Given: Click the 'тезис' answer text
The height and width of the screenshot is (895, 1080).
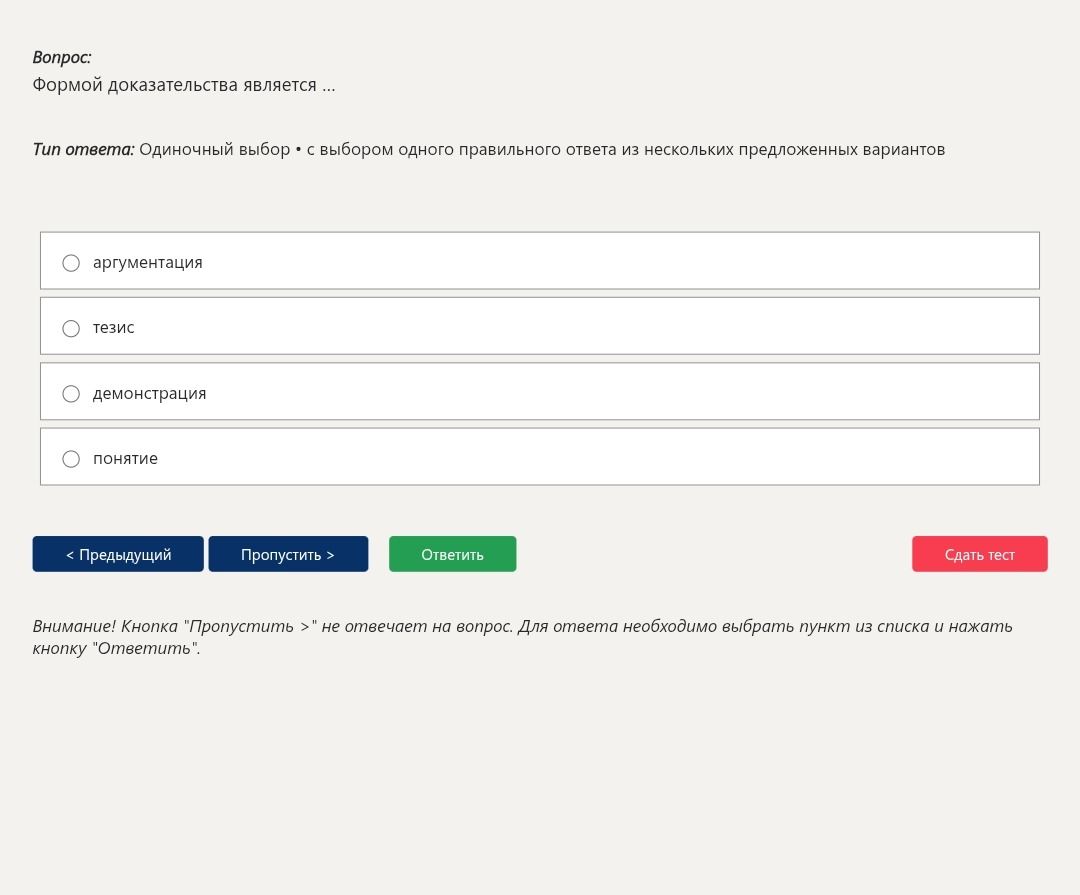Looking at the screenshot, I should pos(114,328).
